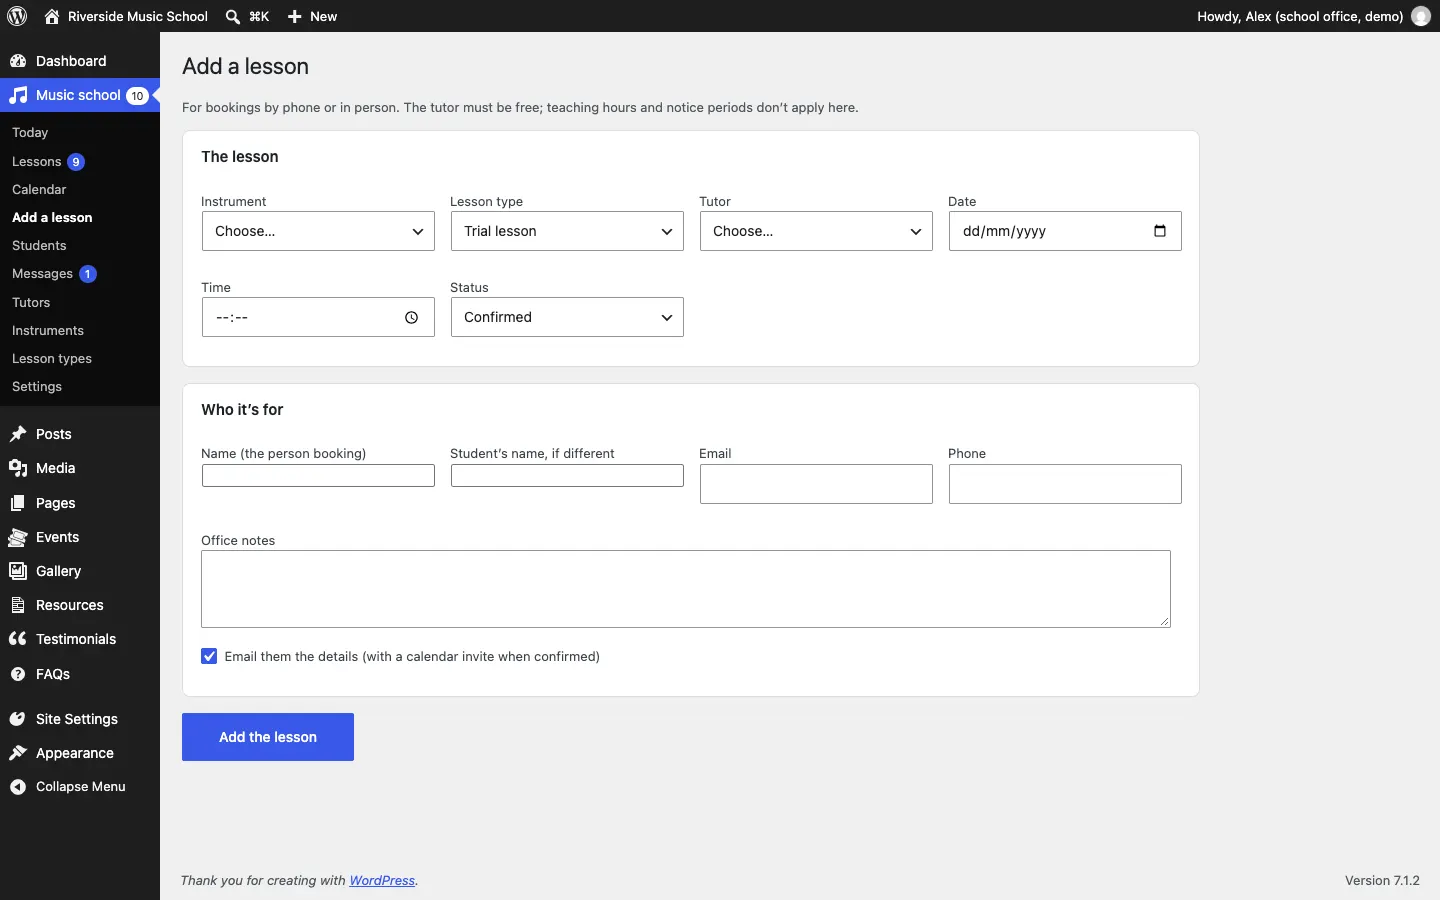The height and width of the screenshot is (900, 1440).
Task: Click the Pages icon in sidebar
Action: pyautogui.click(x=18, y=503)
